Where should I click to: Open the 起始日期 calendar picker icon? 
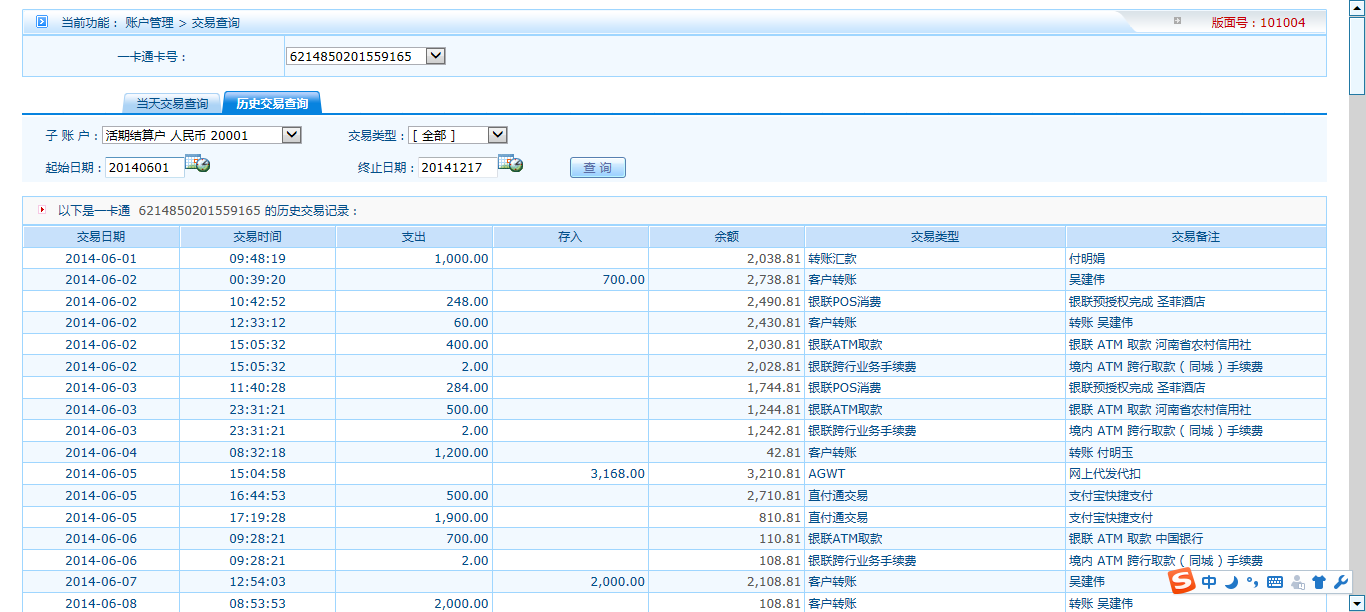click(198, 165)
